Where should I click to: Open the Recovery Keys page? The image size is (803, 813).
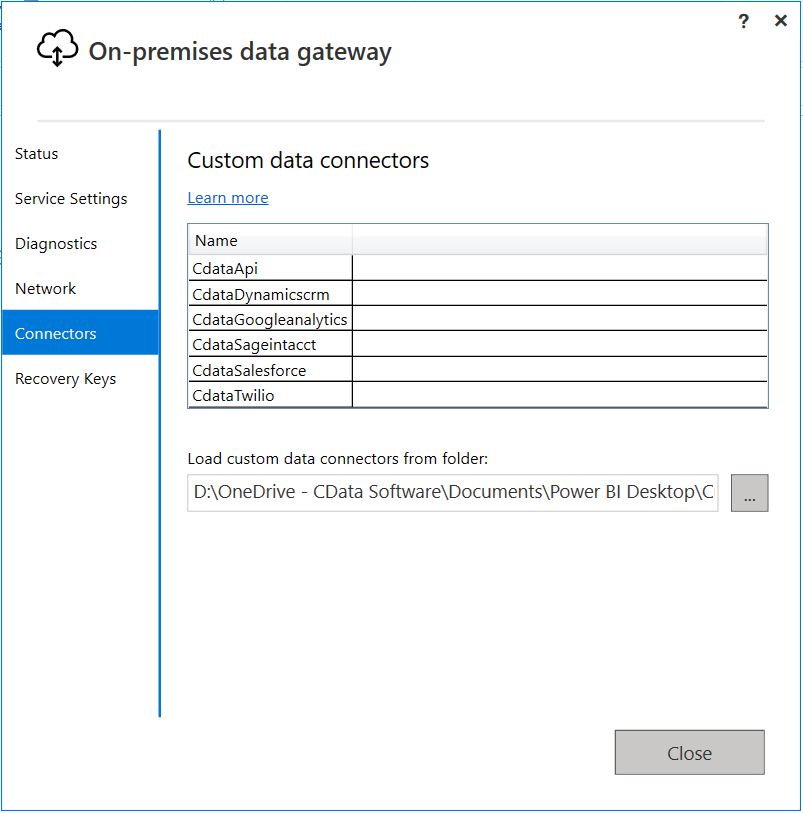pyautogui.click(x=65, y=378)
